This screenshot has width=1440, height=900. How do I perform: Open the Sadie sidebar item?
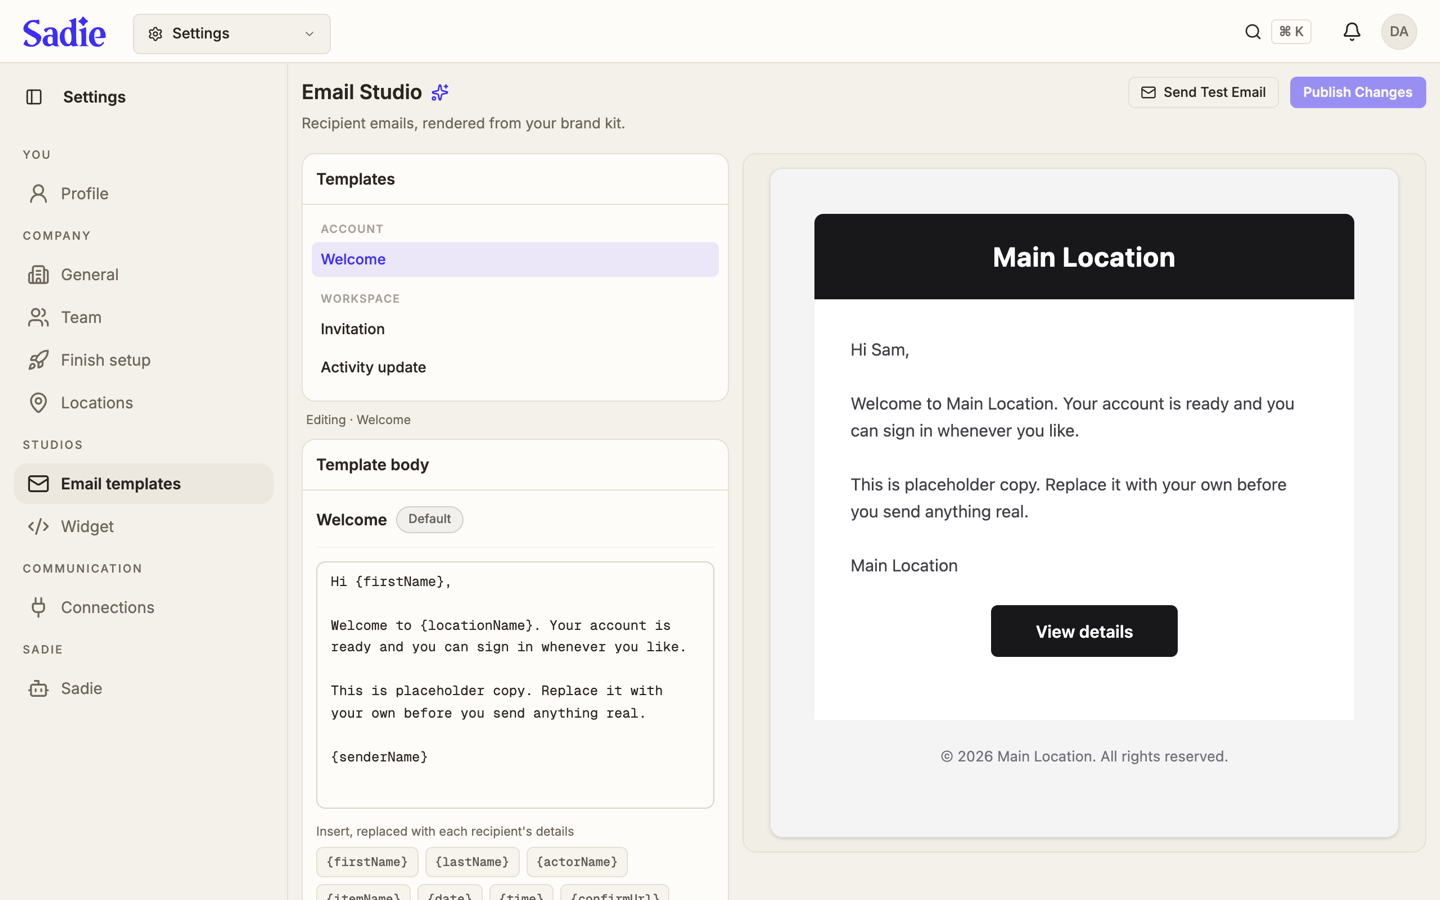pyautogui.click(x=143, y=689)
